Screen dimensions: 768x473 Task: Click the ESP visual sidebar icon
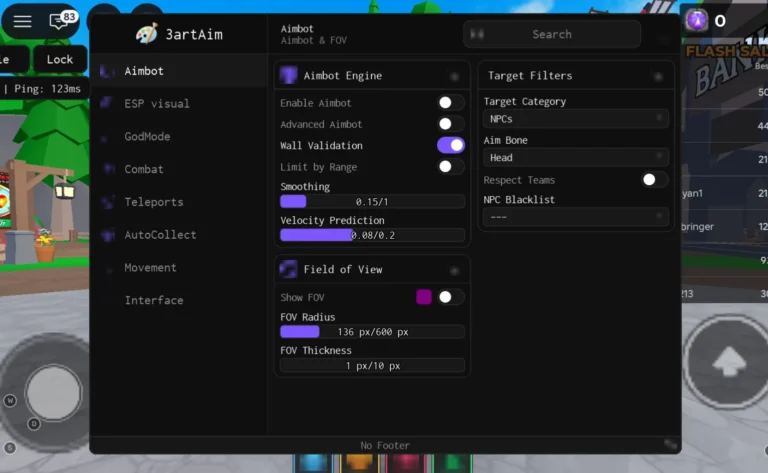pos(106,103)
